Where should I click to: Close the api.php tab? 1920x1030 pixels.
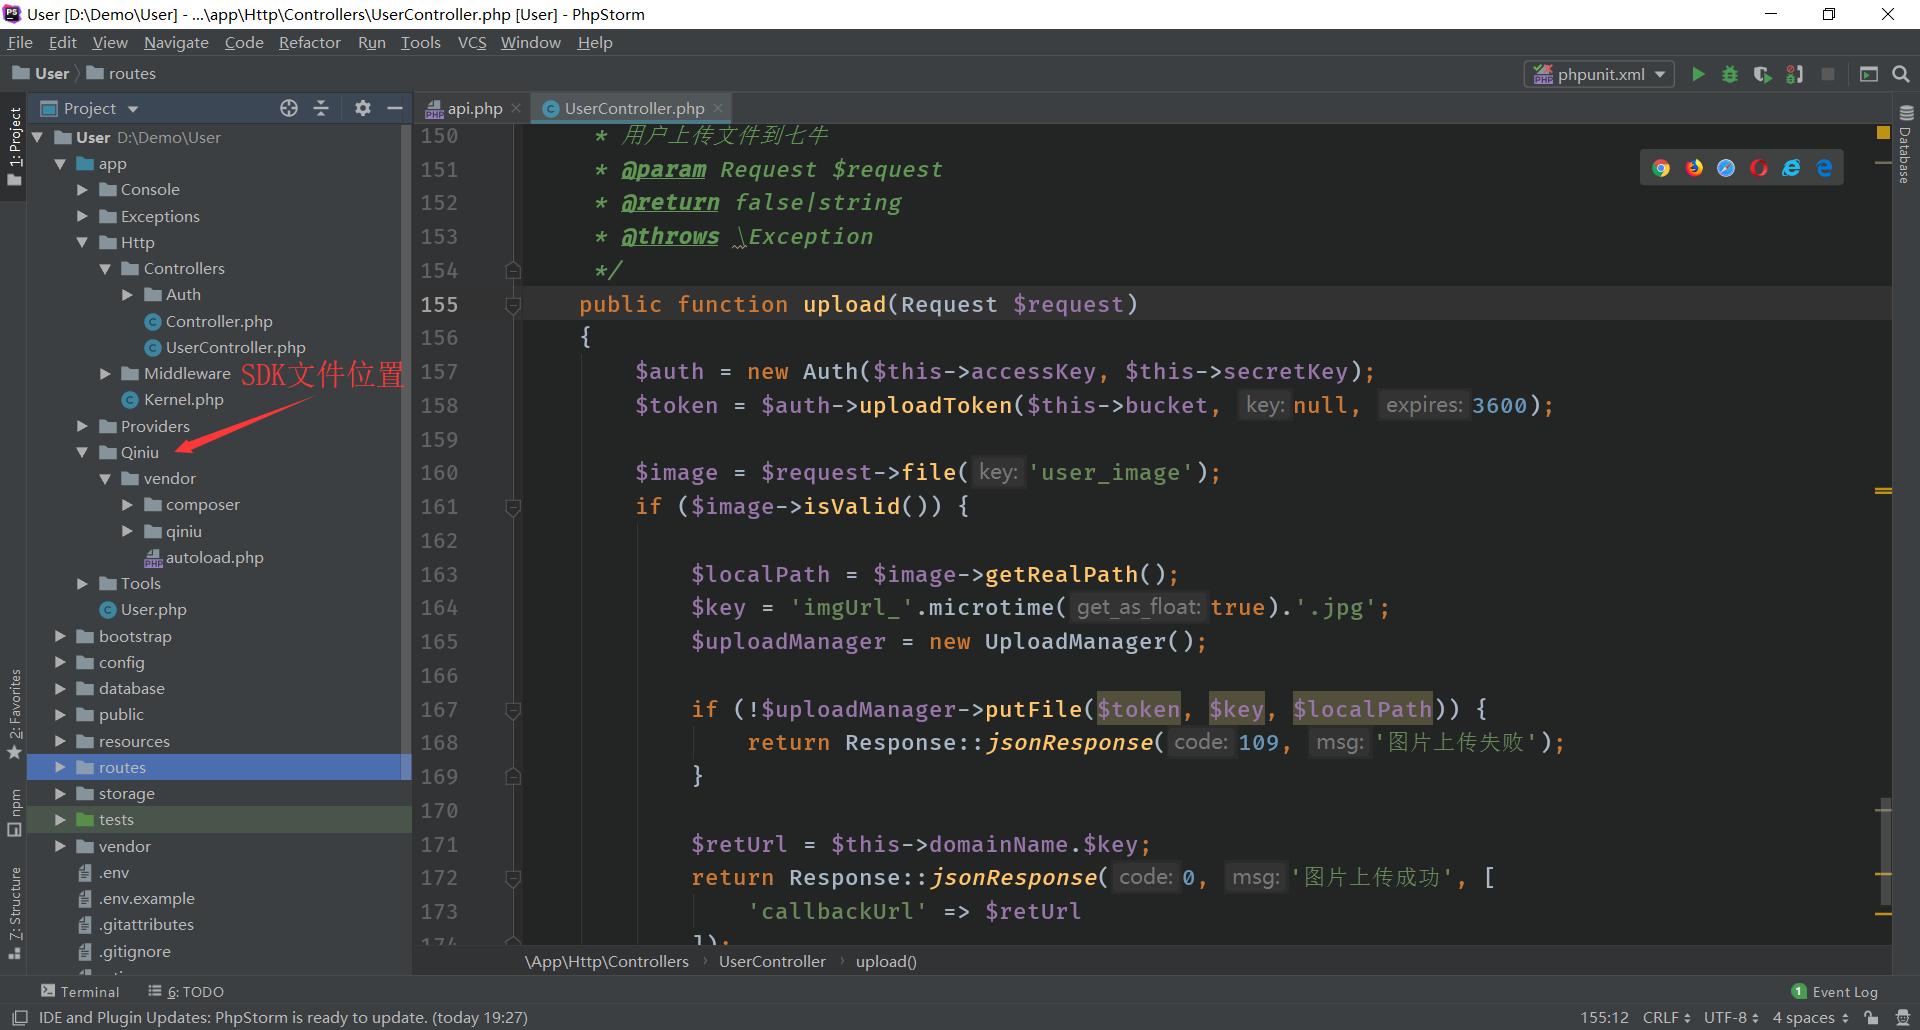click(x=516, y=108)
